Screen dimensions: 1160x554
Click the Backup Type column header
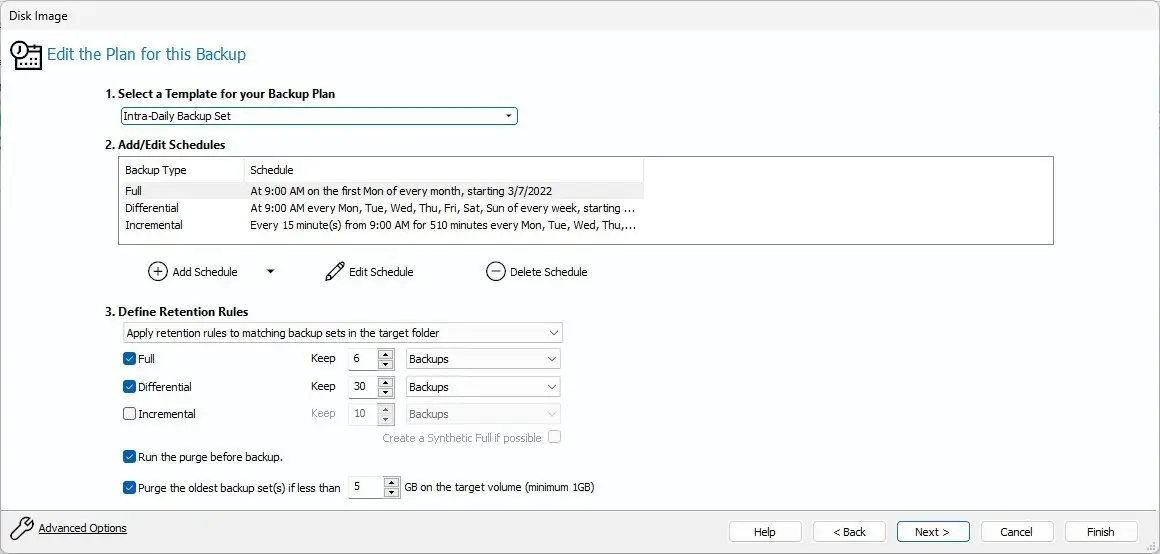[x=181, y=170]
